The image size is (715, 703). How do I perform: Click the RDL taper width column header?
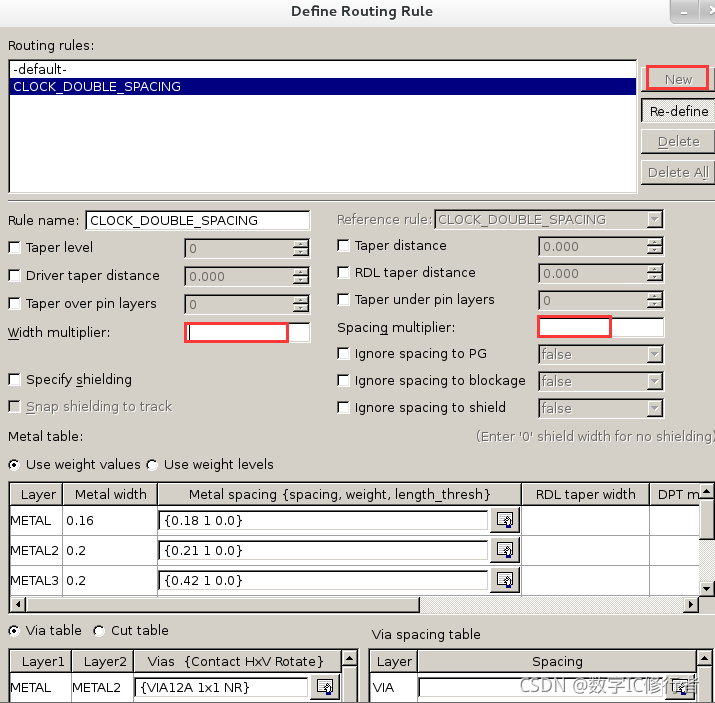click(x=585, y=494)
